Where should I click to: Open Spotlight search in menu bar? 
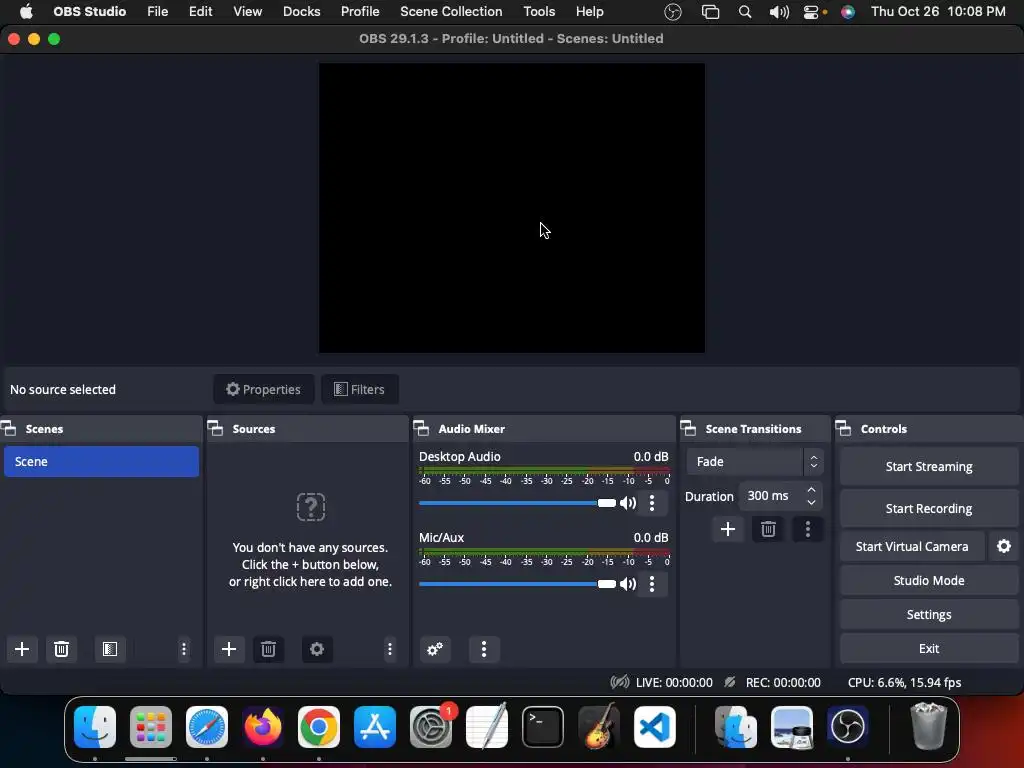click(744, 12)
